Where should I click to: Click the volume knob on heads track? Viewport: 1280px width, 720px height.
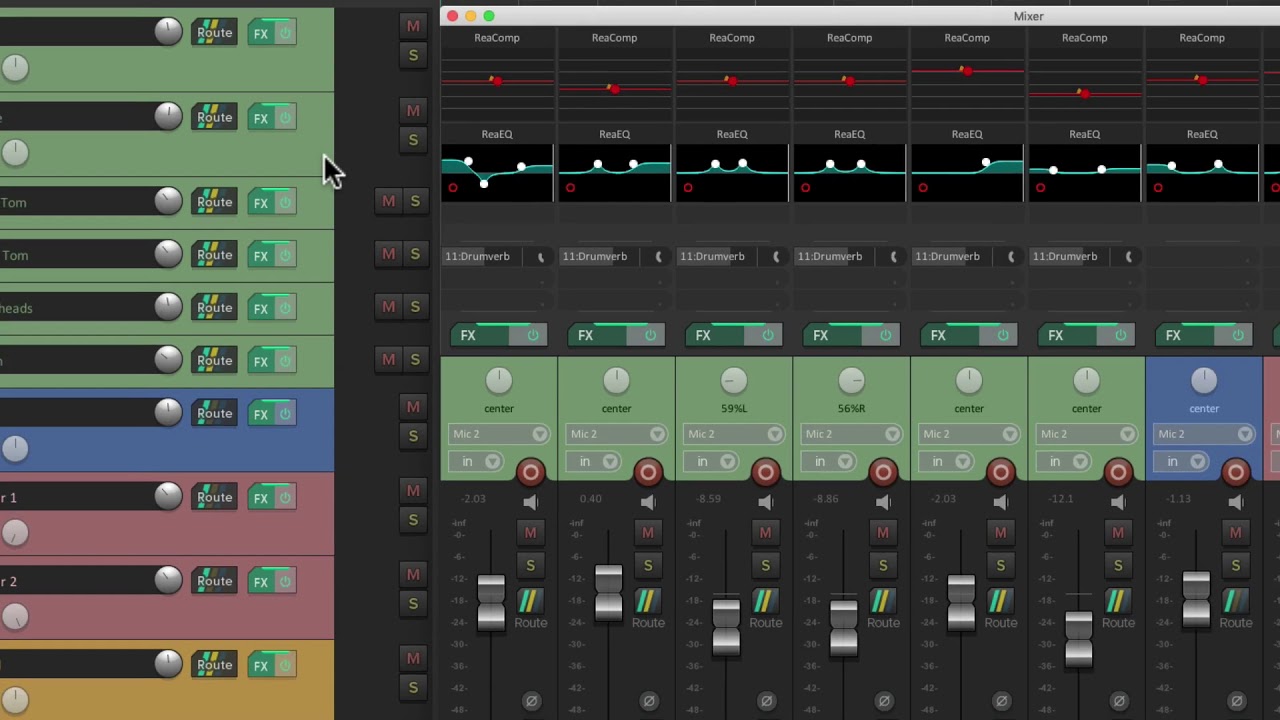[x=168, y=306]
